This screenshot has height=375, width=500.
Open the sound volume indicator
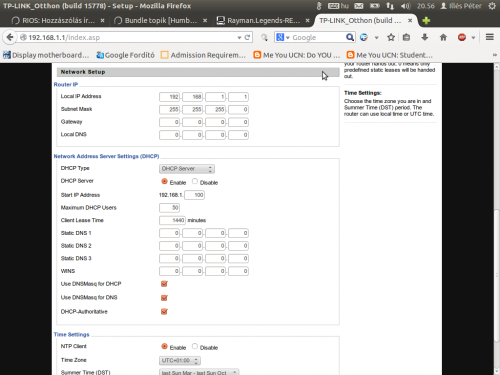(x=405, y=6)
